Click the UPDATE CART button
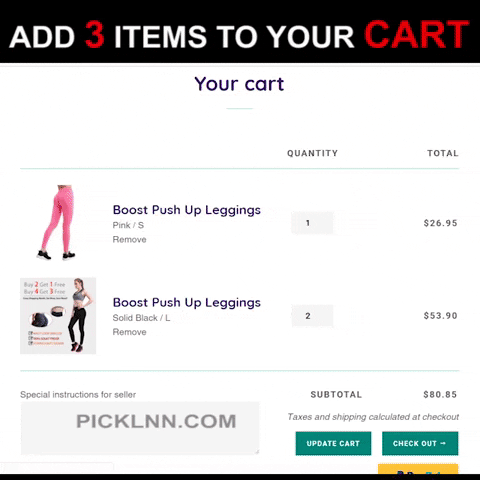 (333, 443)
